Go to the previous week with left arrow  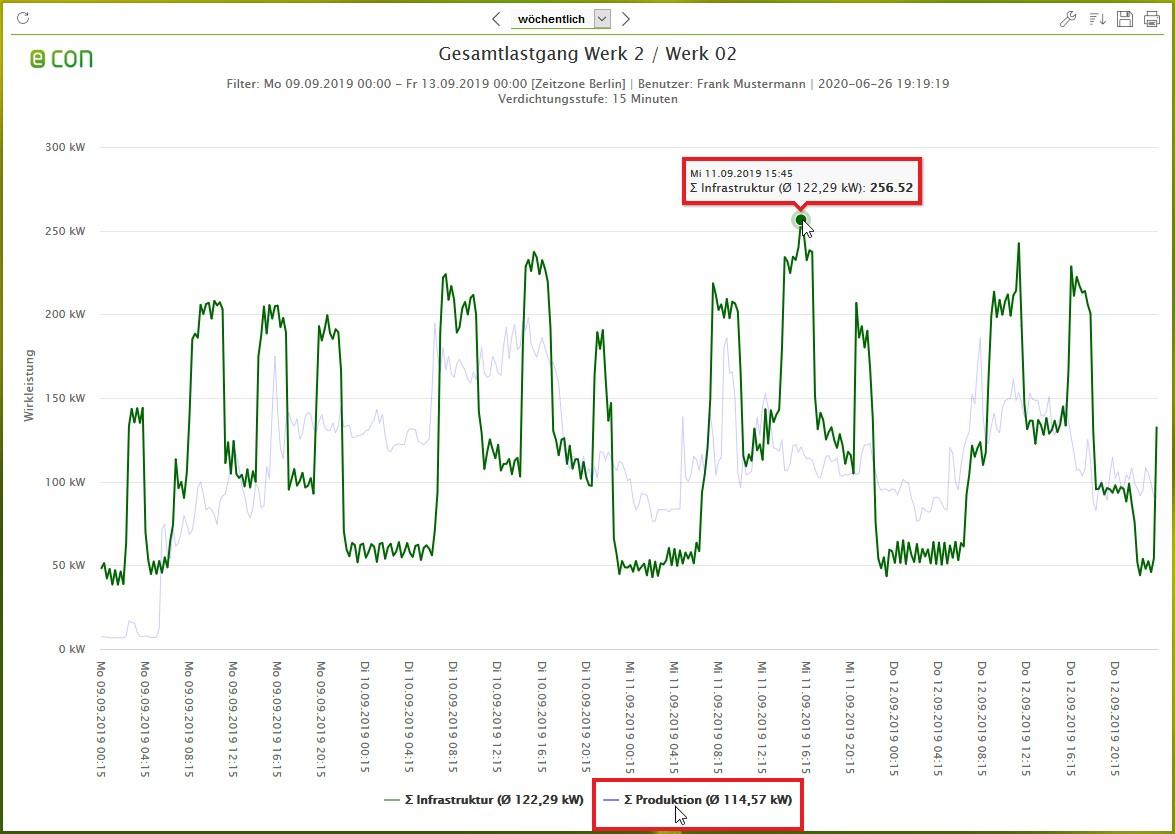496,19
